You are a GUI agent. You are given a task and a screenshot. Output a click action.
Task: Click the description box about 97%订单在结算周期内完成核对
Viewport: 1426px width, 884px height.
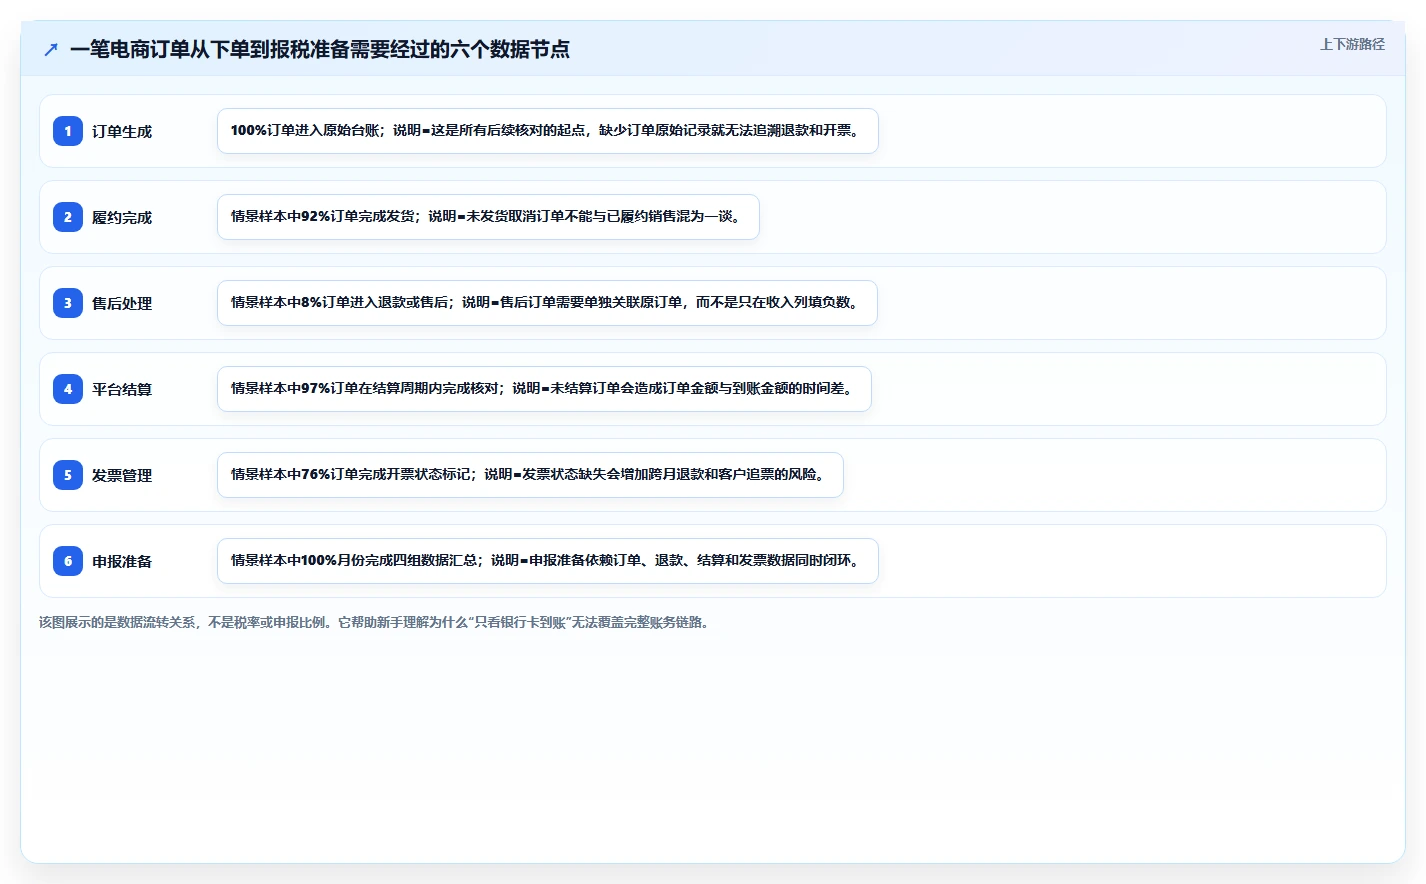[x=544, y=389]
